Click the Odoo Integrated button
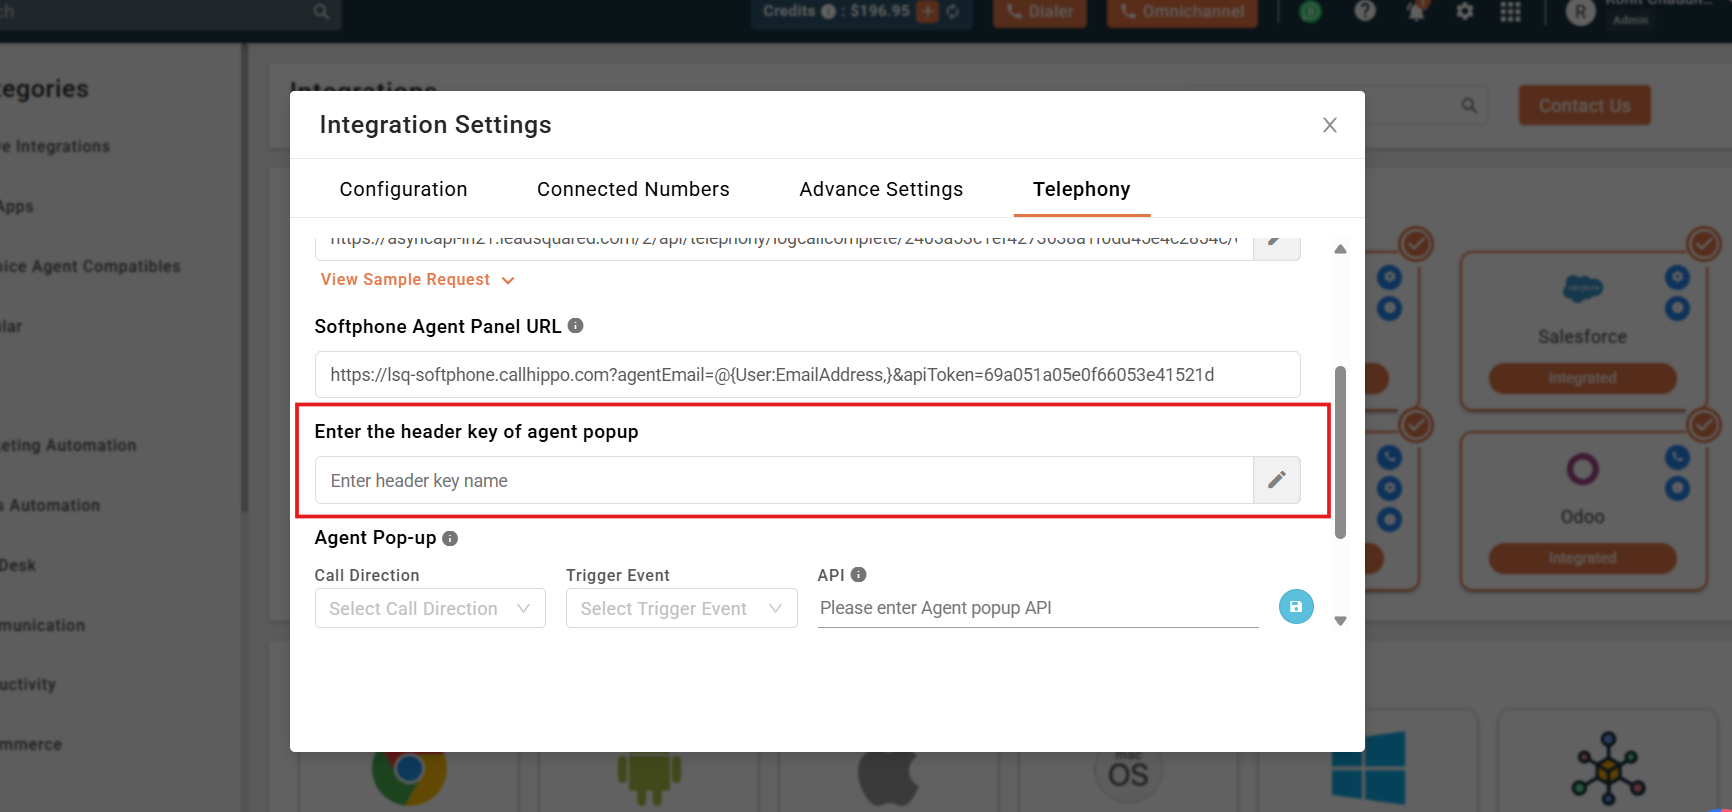 [1582, 558]
